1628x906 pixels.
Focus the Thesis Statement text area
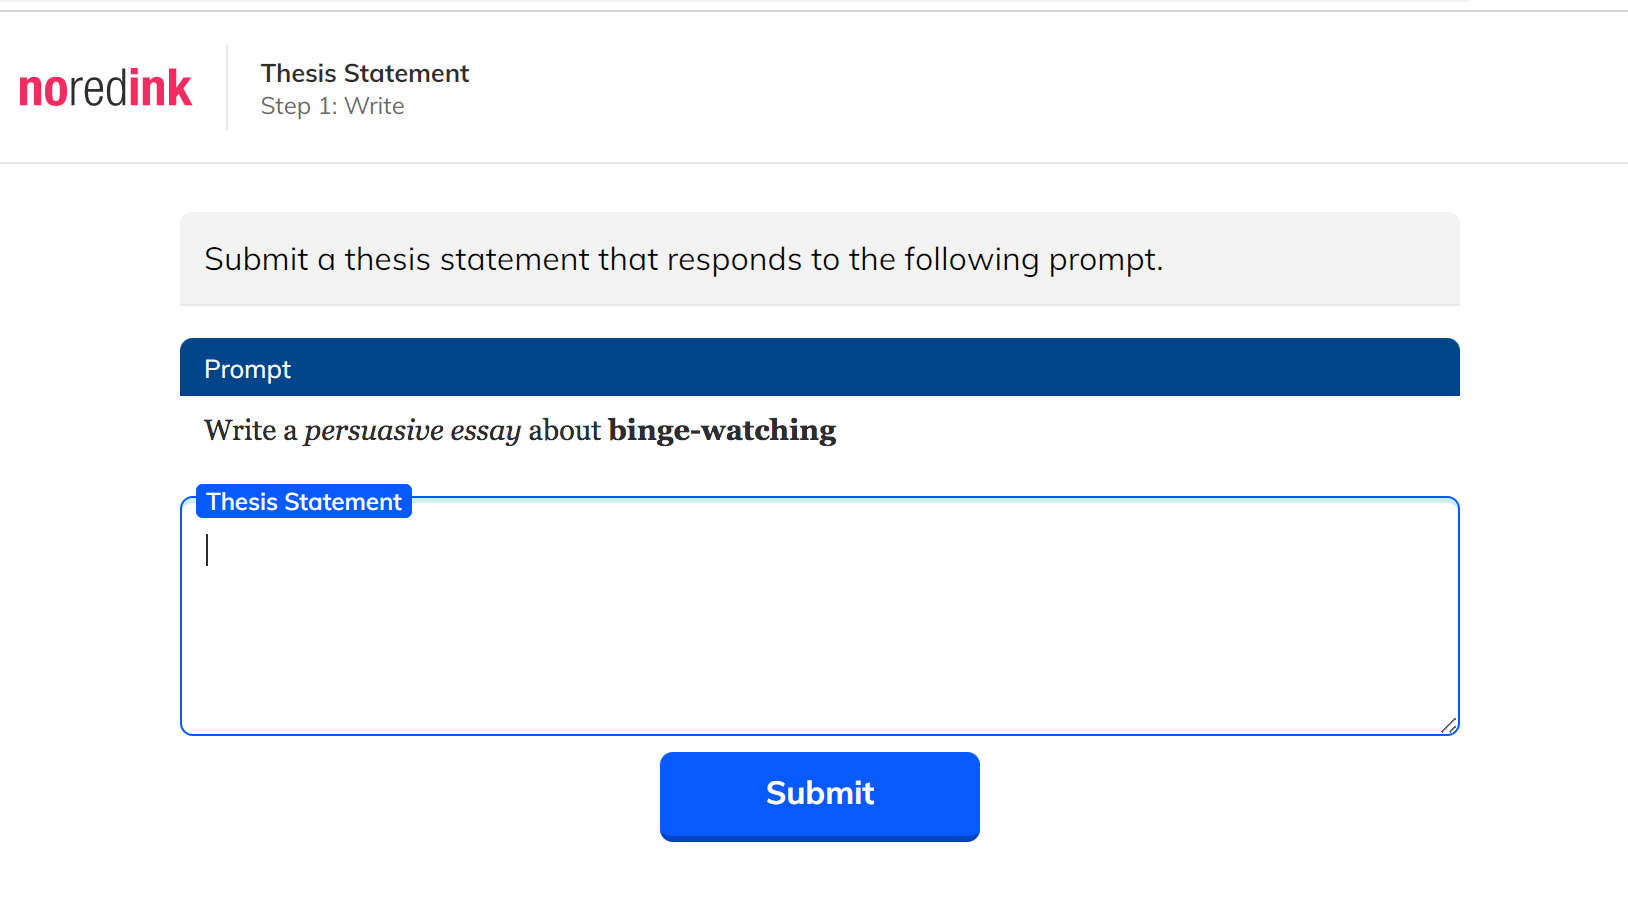click(820, 616)
